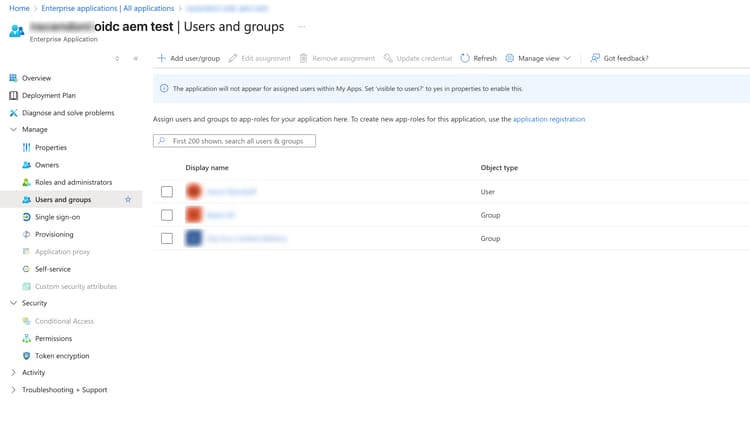Viewport: 750px width, 421px height.
Task: Click the Got feedback icon
Action: [595, 58]
